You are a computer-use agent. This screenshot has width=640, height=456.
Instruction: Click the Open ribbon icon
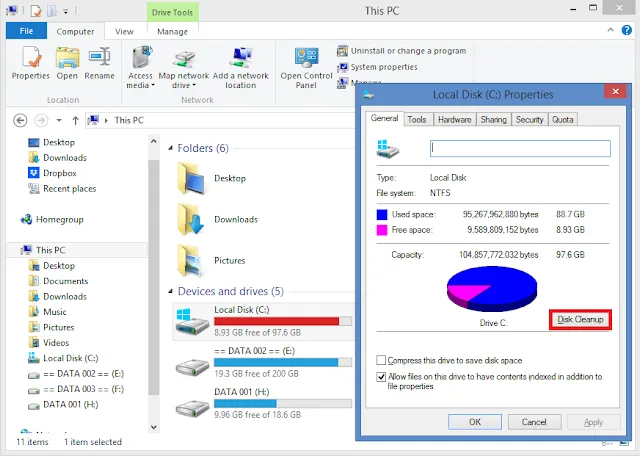(67, 63)
